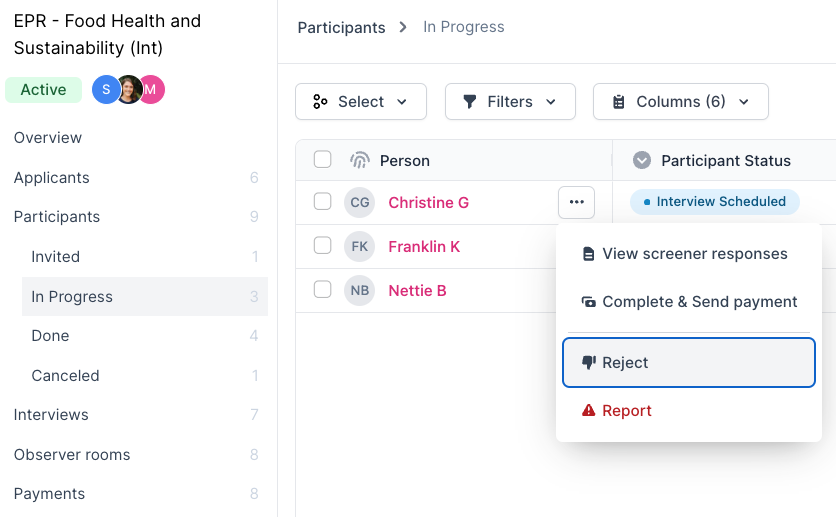Screen dimensions: 836x517
Task: Click the blue S collaborator avatar
Action: click(x=105, y=90)
